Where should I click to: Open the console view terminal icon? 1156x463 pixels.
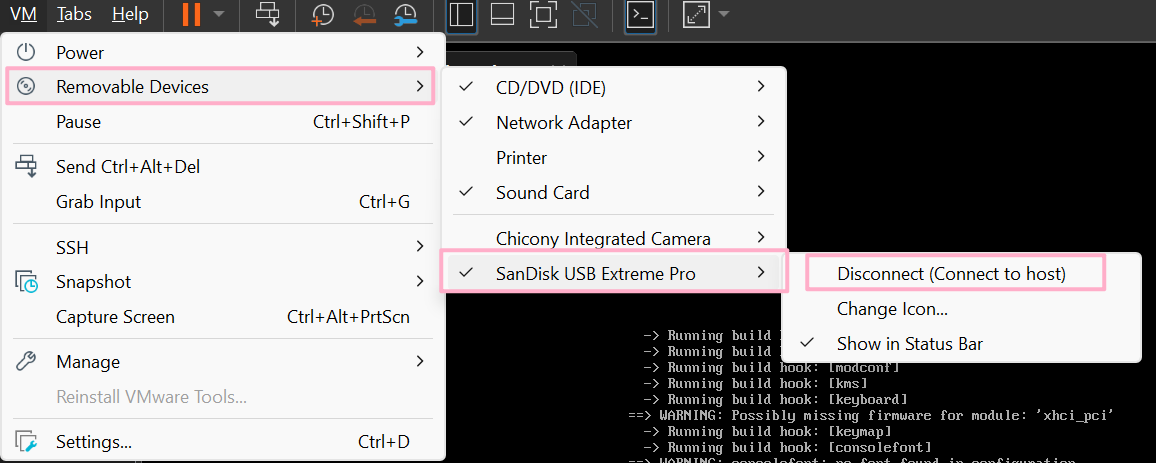[x=640, y=14]
